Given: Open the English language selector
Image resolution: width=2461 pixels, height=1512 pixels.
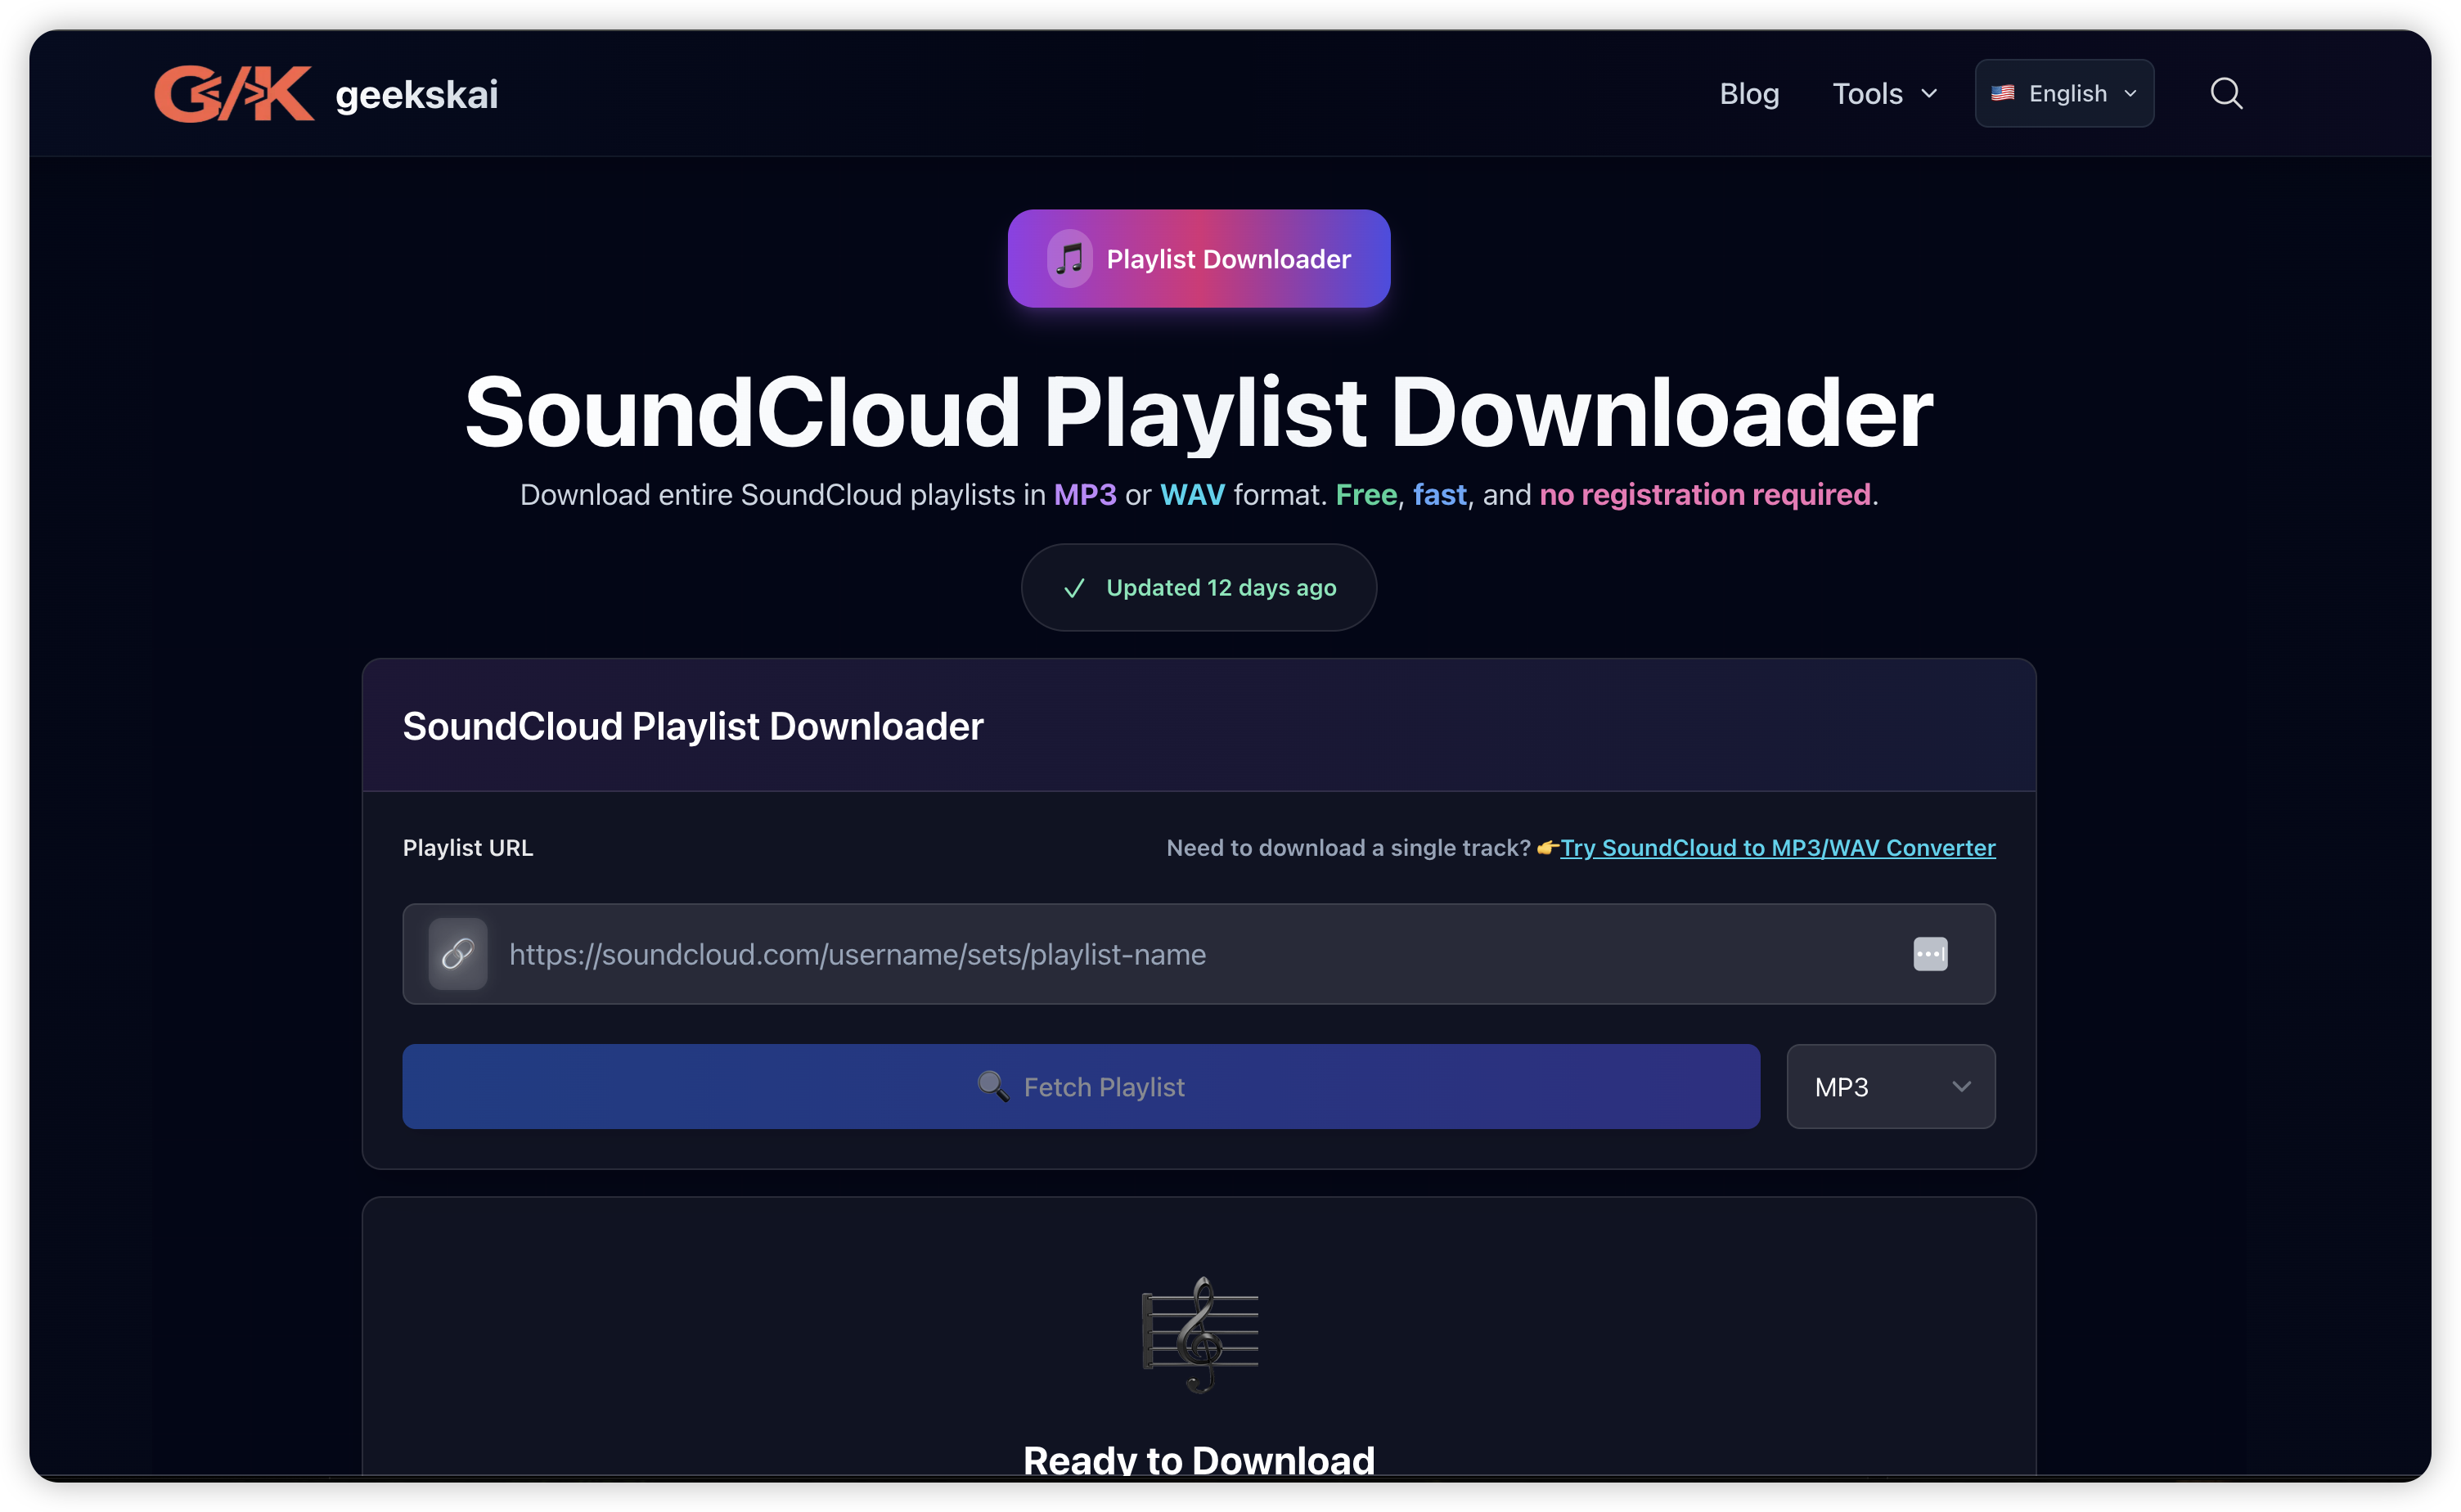Looking at the screenshot, I should coord(2064,93).
